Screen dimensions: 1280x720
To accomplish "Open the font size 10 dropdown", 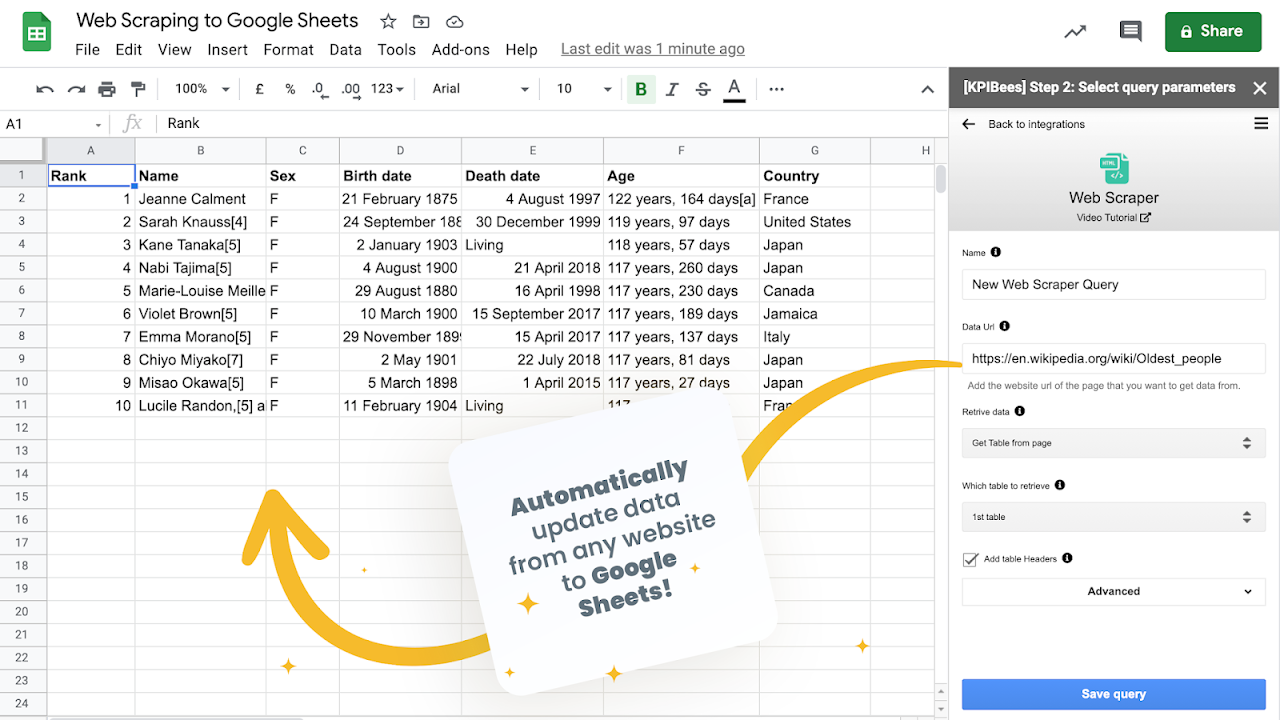I will [584, 89].
